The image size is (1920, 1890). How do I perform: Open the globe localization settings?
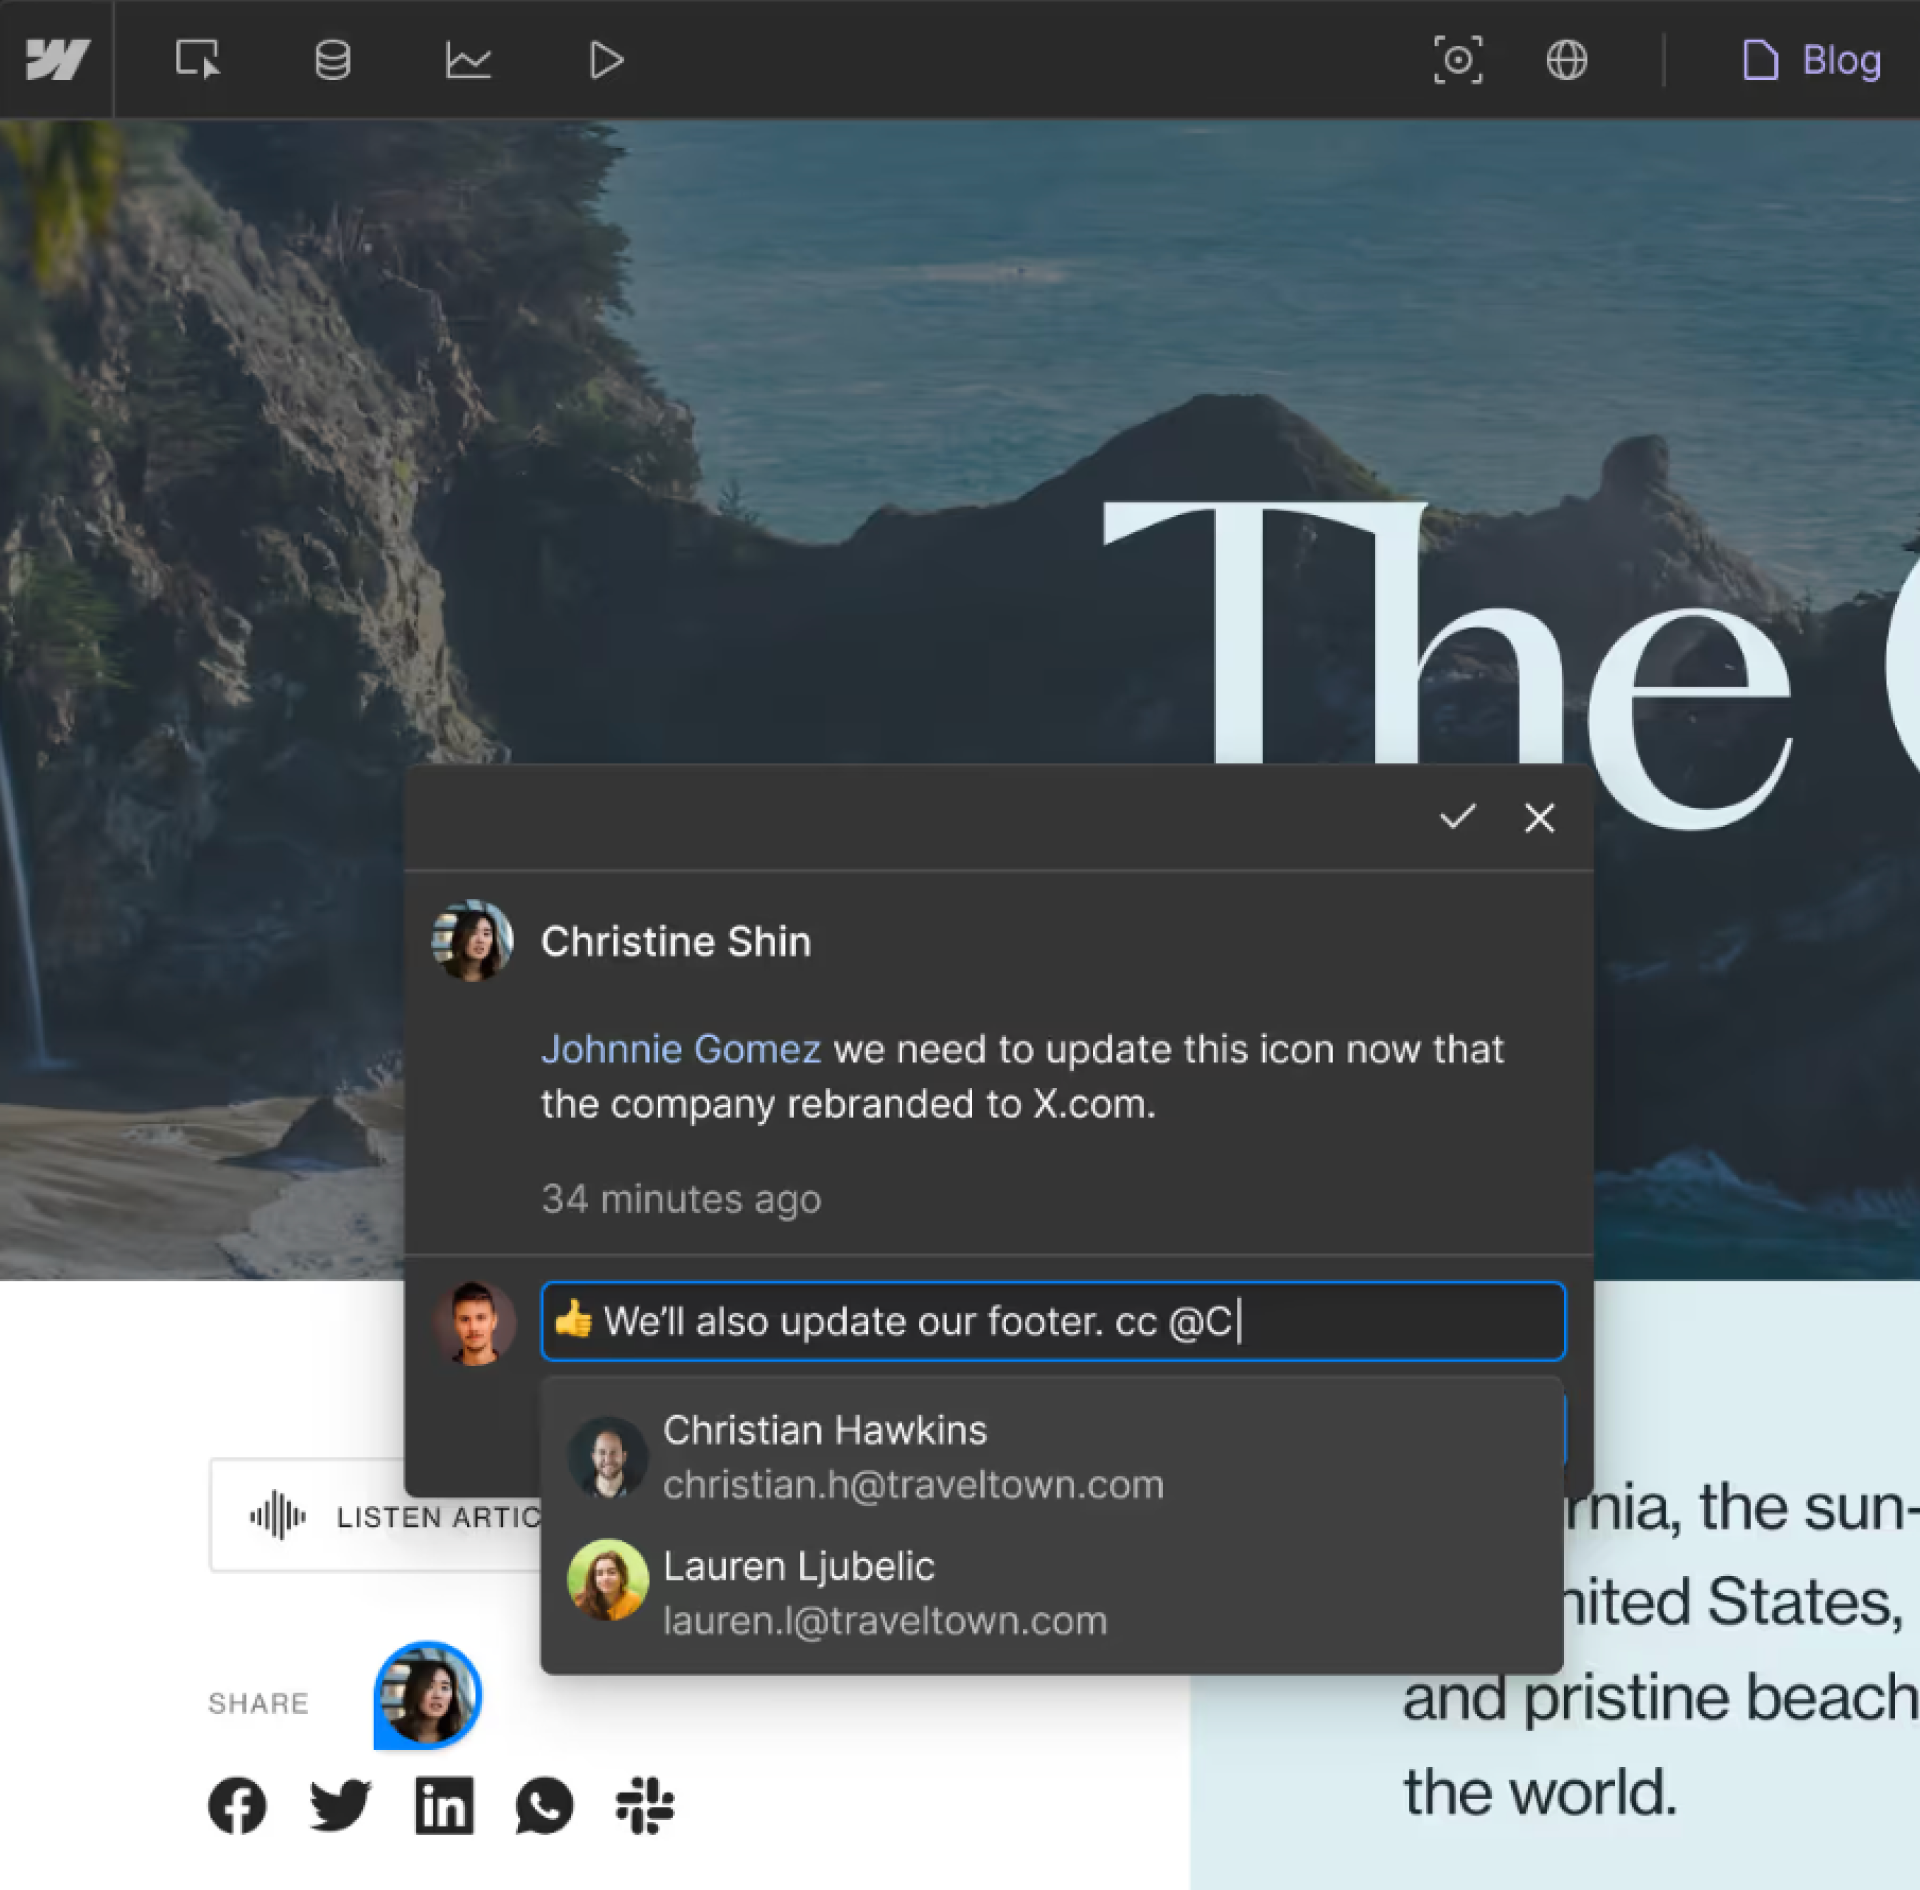1566,60
